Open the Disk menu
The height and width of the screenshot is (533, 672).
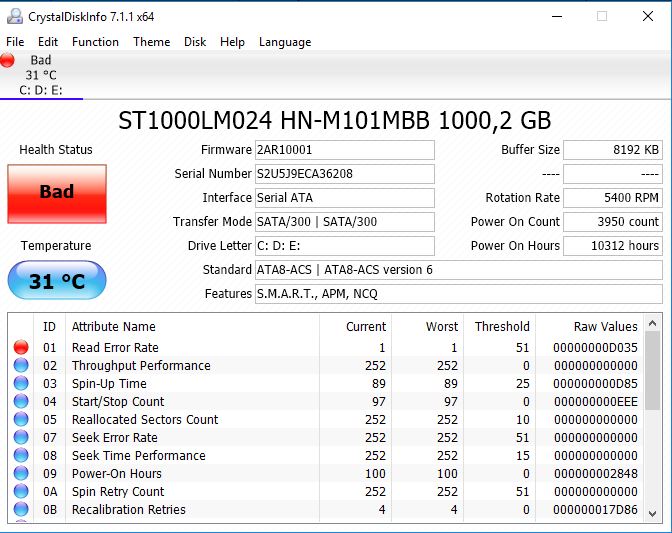pos(195,42)
